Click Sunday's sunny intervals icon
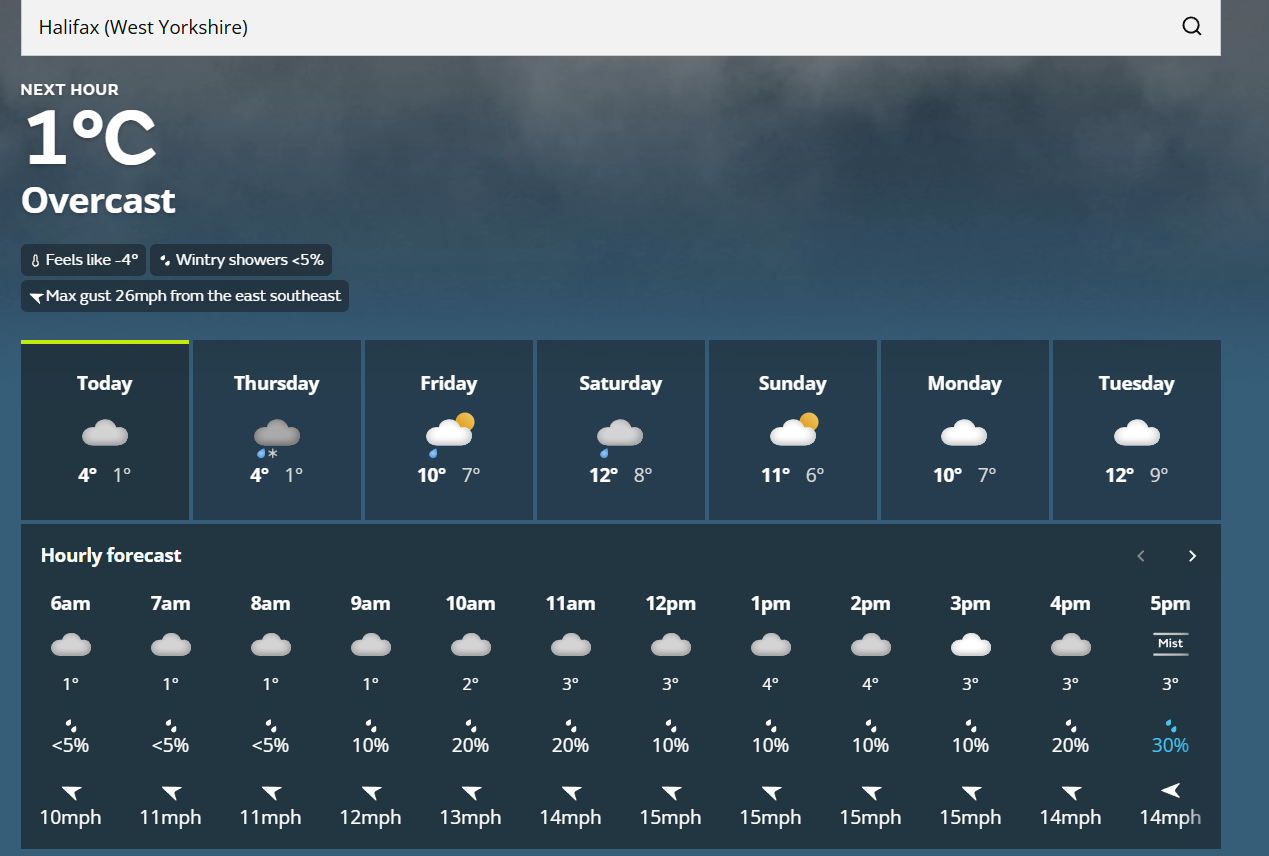 pyautogui.click(x=794, y=430)
